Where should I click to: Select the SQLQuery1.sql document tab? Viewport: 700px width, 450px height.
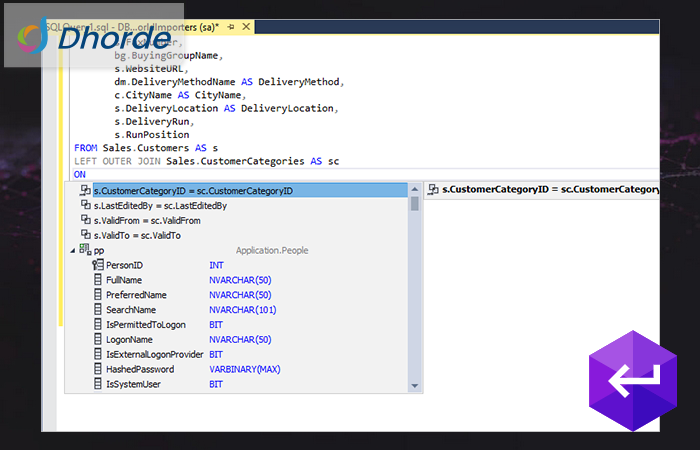[x=150, y=26]
